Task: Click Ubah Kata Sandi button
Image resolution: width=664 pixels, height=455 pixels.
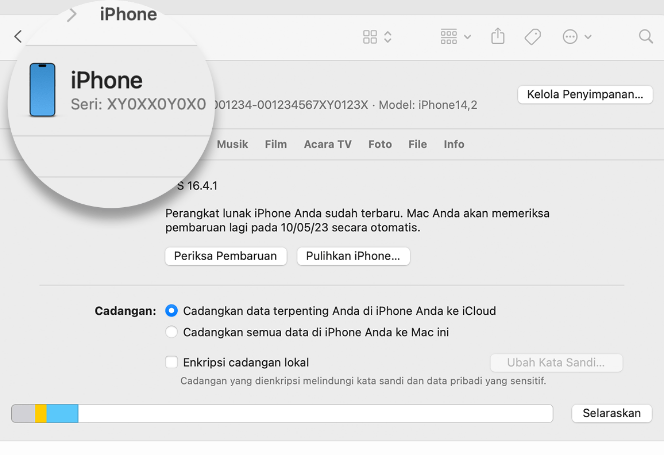Action: click(556, 363)
